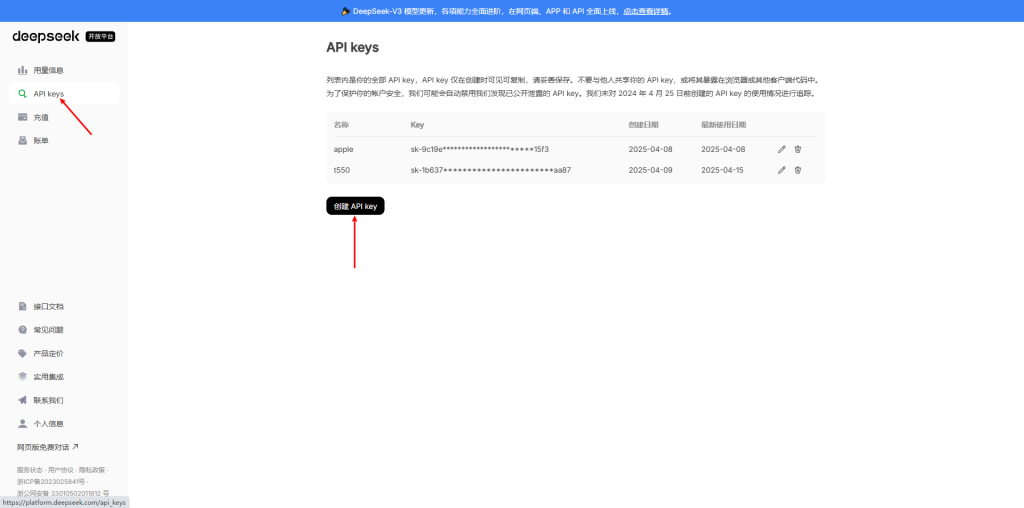Edit the t550 API key name
Viewport: 1024px width, 508px height.
[x=782, y=170]
